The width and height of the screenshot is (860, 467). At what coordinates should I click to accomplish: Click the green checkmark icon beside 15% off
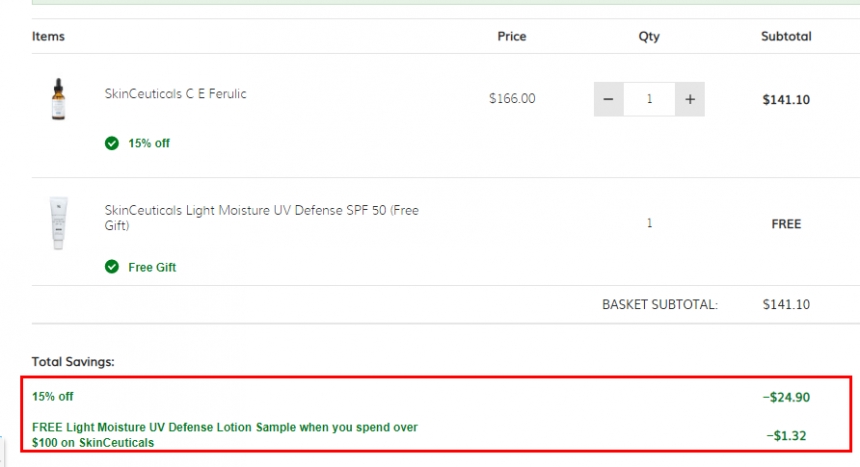point(112,143)
